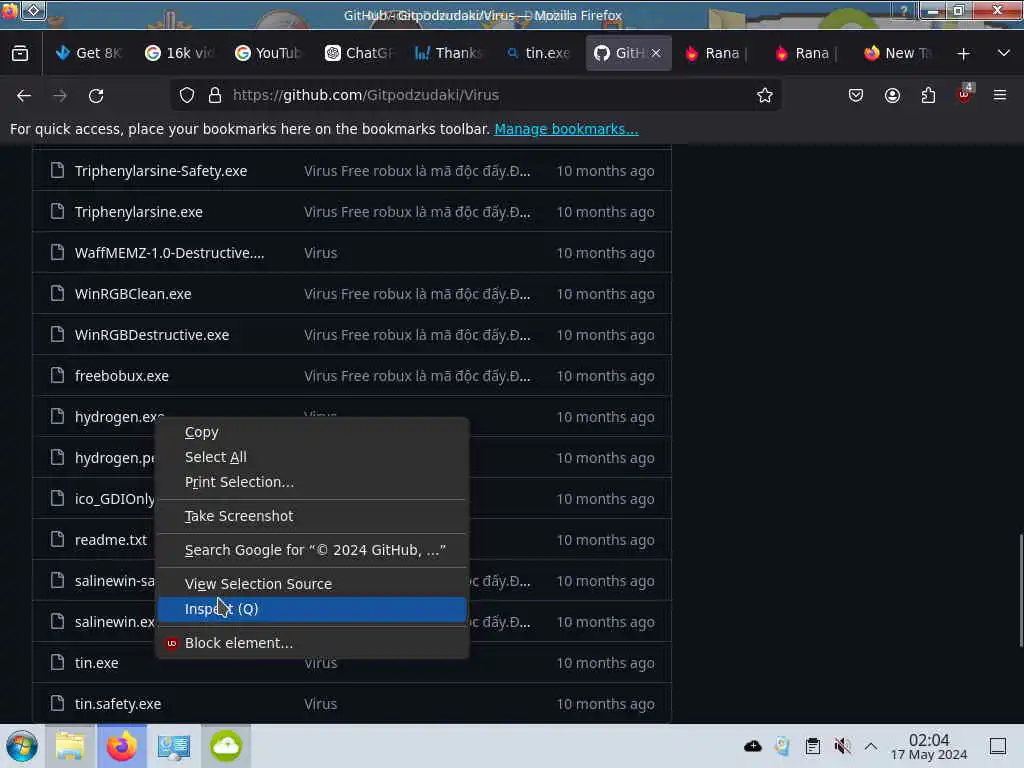Open the clock showing 02:04
The width and height of the screenshot is (1024, 768).
[x=929, y=746]
